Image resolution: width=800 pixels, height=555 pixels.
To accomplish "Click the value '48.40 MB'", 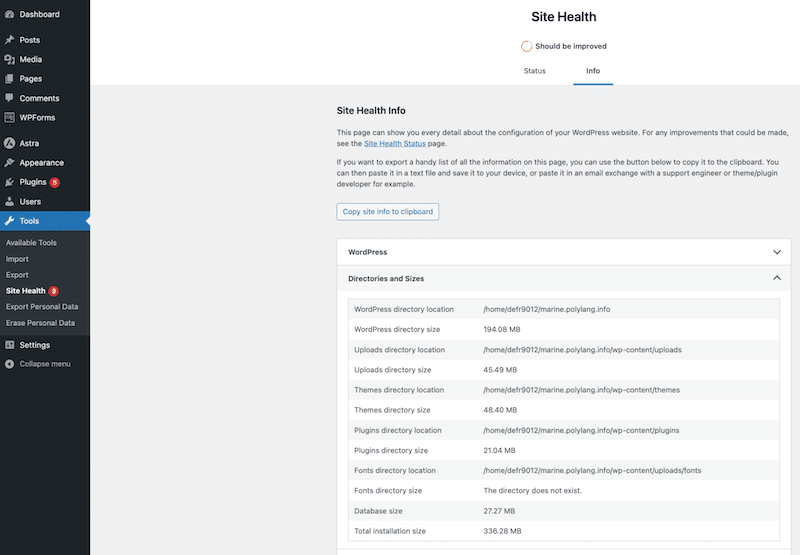I will [500, 410].
